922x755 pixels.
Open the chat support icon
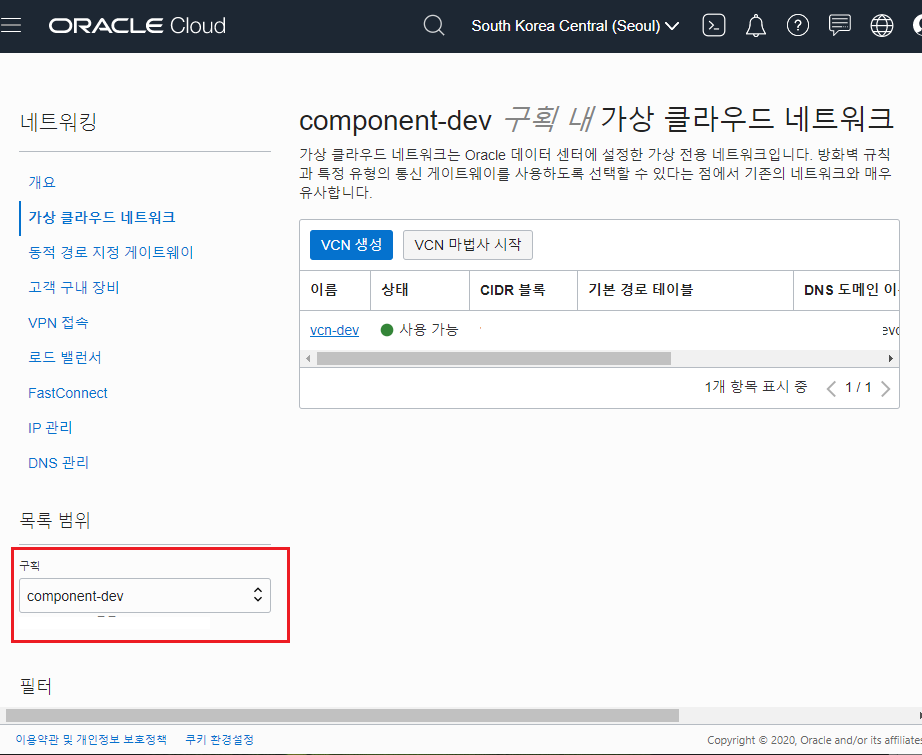coord(840,25)
